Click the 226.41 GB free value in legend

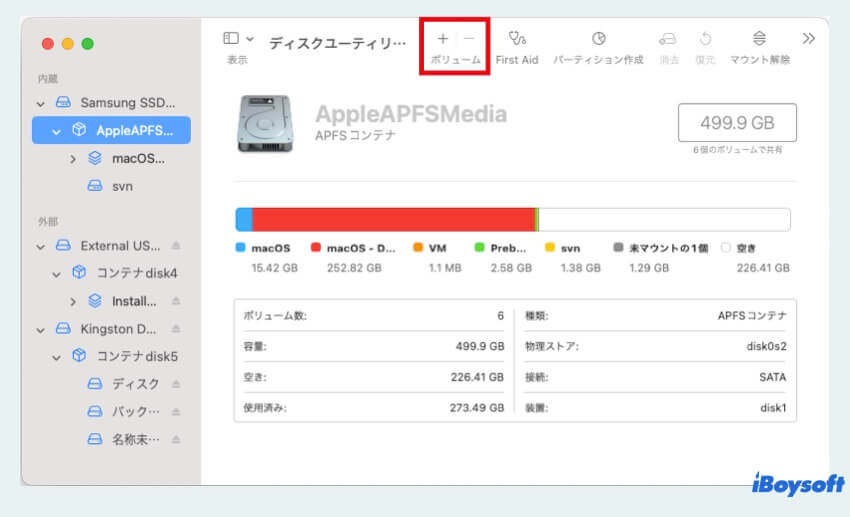click(x=763, y=268)
